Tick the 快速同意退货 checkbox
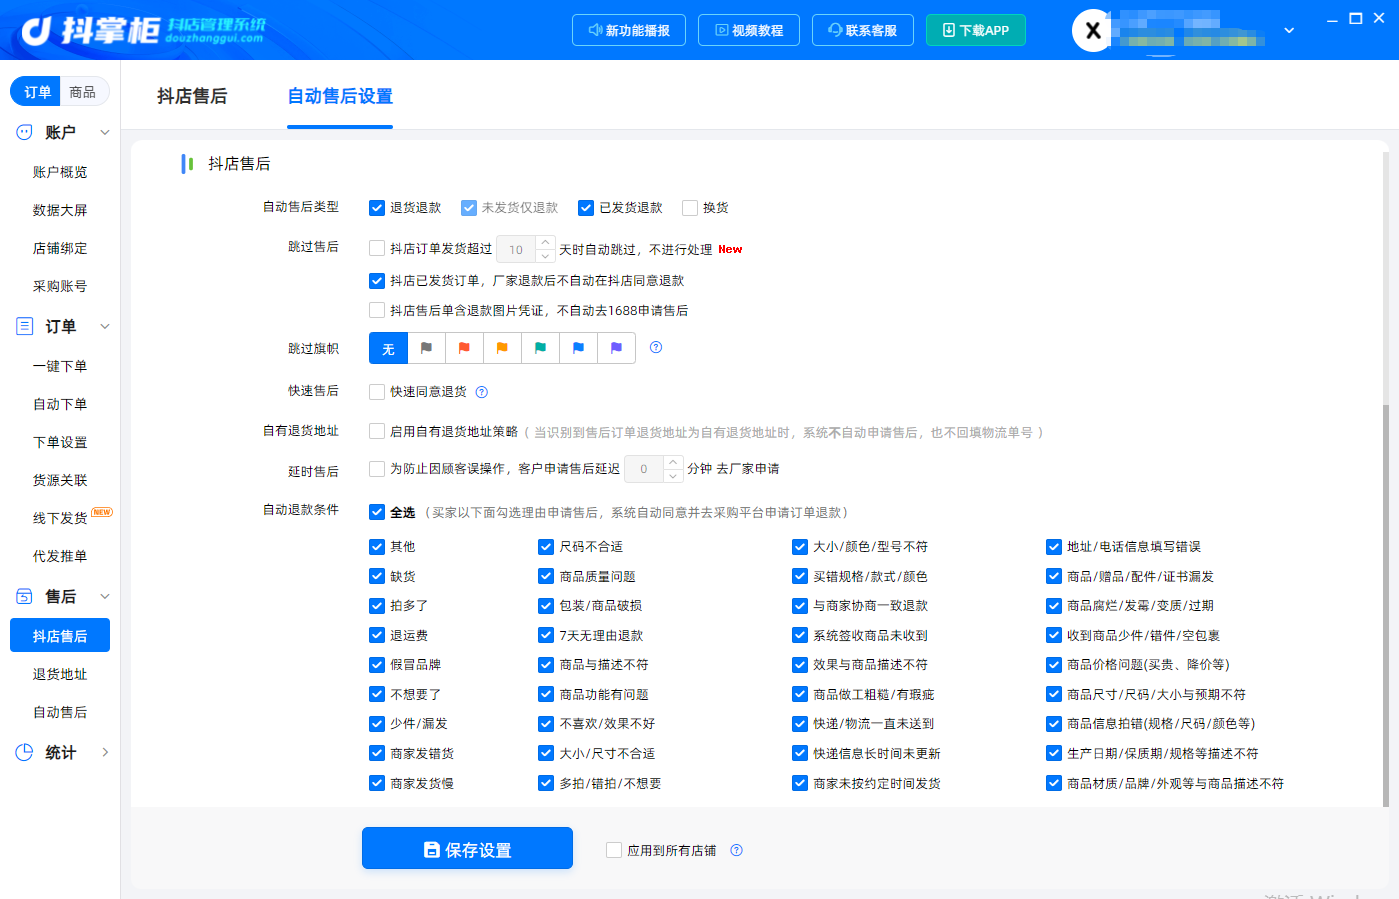 tap(377, 392)
